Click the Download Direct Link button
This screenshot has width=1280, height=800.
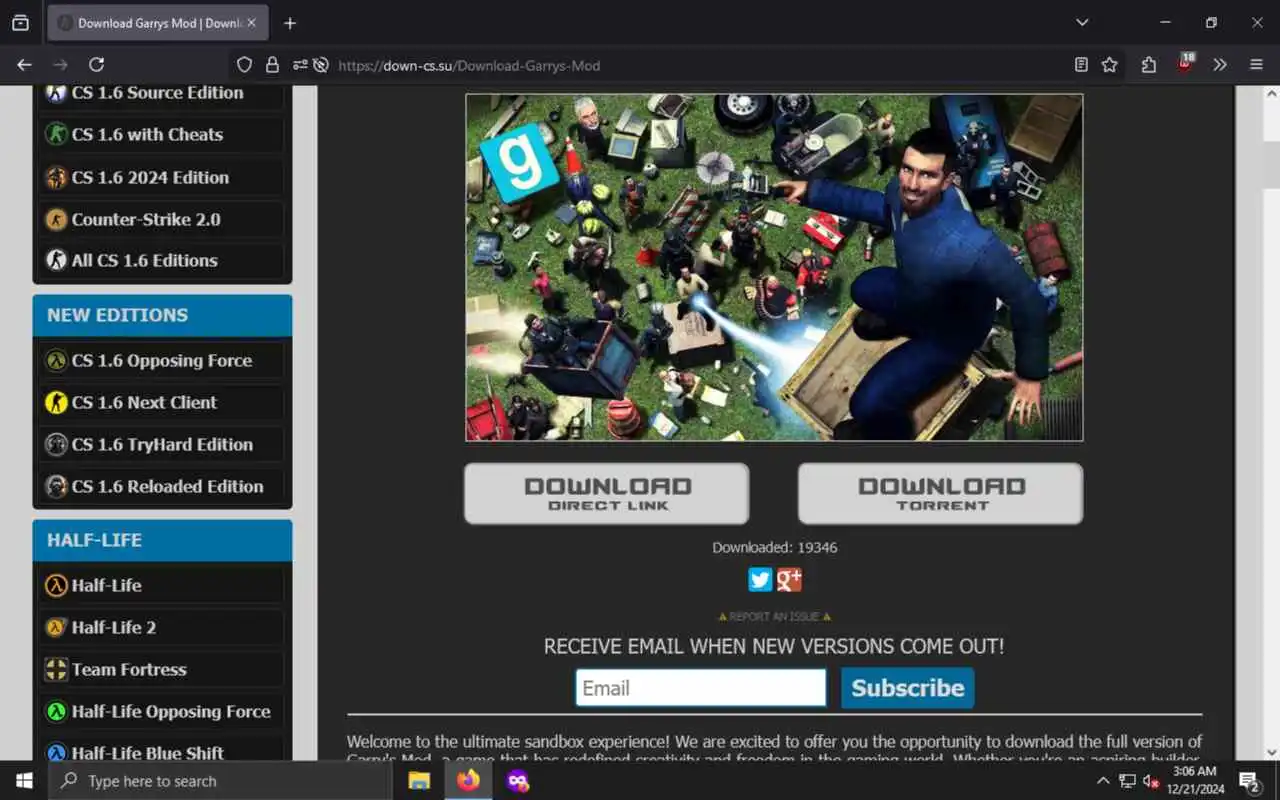607,493
